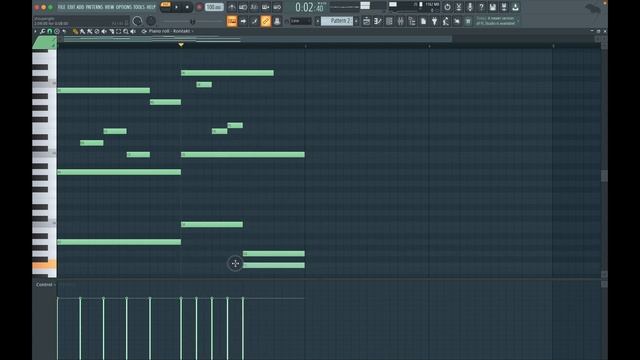The image size is (640, 360).
Task: Click the question mark help icon
Action: [481, 7]
